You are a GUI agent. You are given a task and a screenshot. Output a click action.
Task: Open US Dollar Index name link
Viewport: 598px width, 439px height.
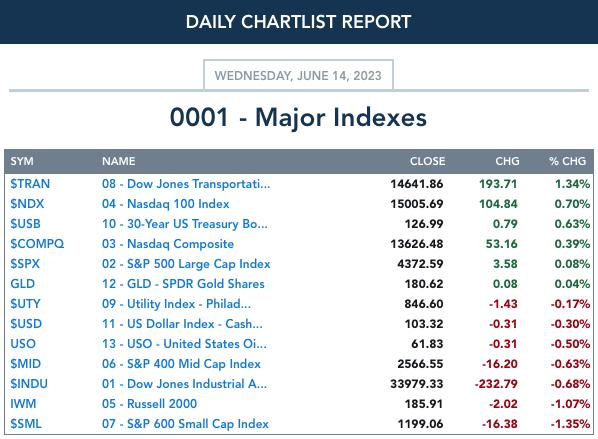coord(182,324)
